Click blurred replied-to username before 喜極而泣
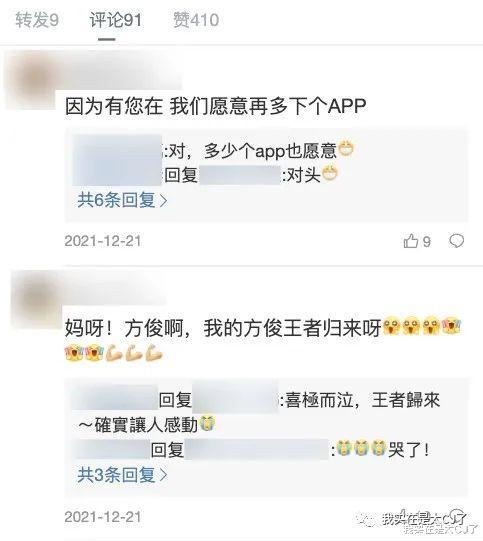The width and height of the screenshot is (483, 541). (x=235, y=397)
